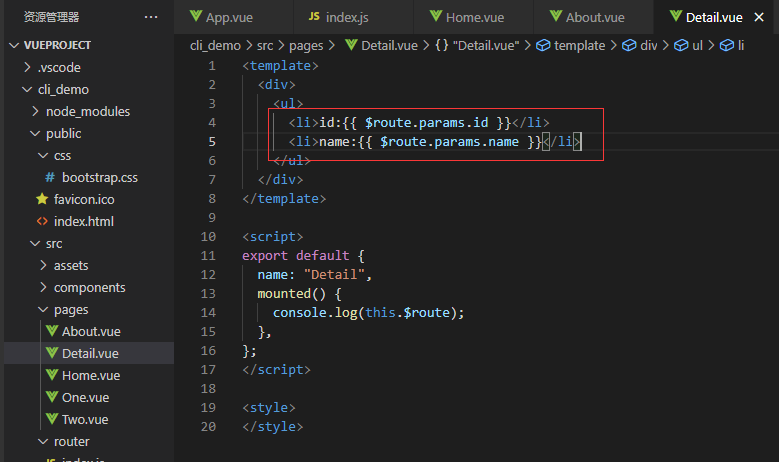Click the $route.params.id expression
Screen dimensions: 779x462
[x=426, y=123]
